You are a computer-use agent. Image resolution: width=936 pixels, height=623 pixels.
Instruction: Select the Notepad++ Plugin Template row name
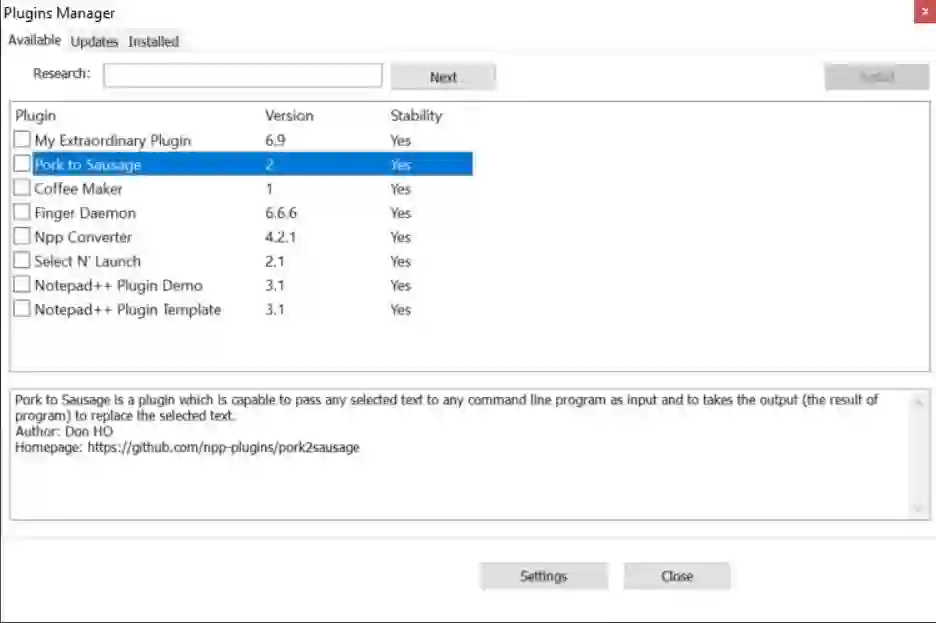coord(128,309)
